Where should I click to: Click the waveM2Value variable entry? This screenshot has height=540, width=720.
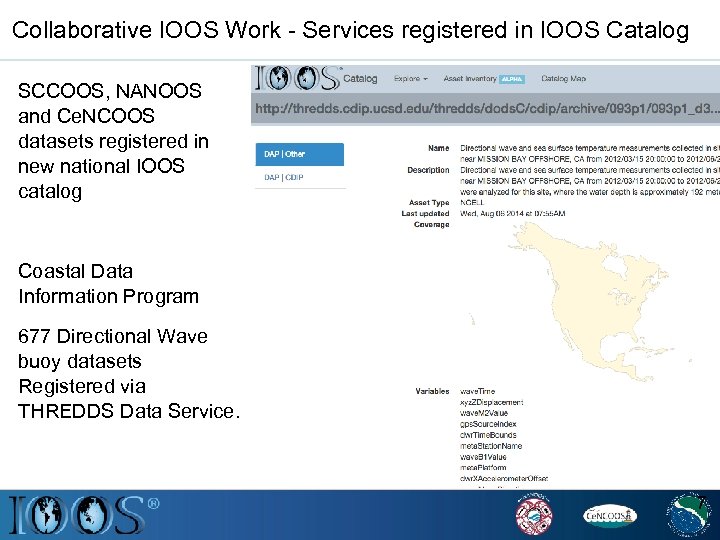[x=484, y=413]
